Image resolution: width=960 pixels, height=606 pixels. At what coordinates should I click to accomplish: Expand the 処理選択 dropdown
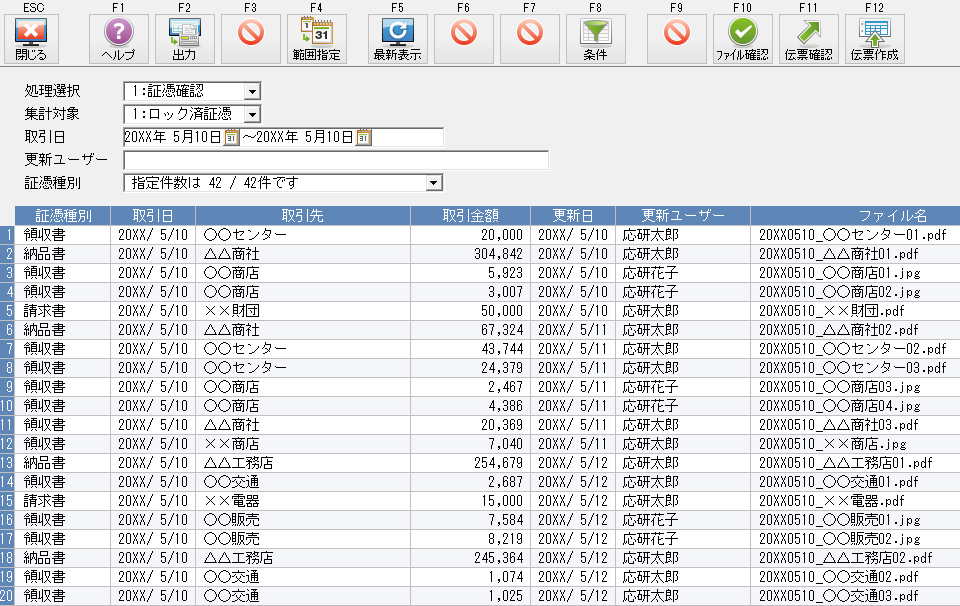tap(251, 92)
